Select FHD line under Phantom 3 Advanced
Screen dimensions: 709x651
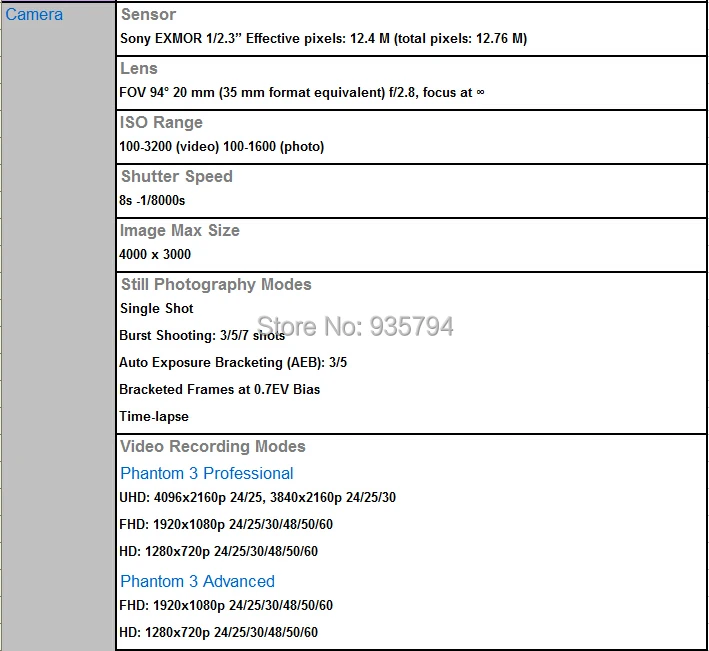[226, 605]
